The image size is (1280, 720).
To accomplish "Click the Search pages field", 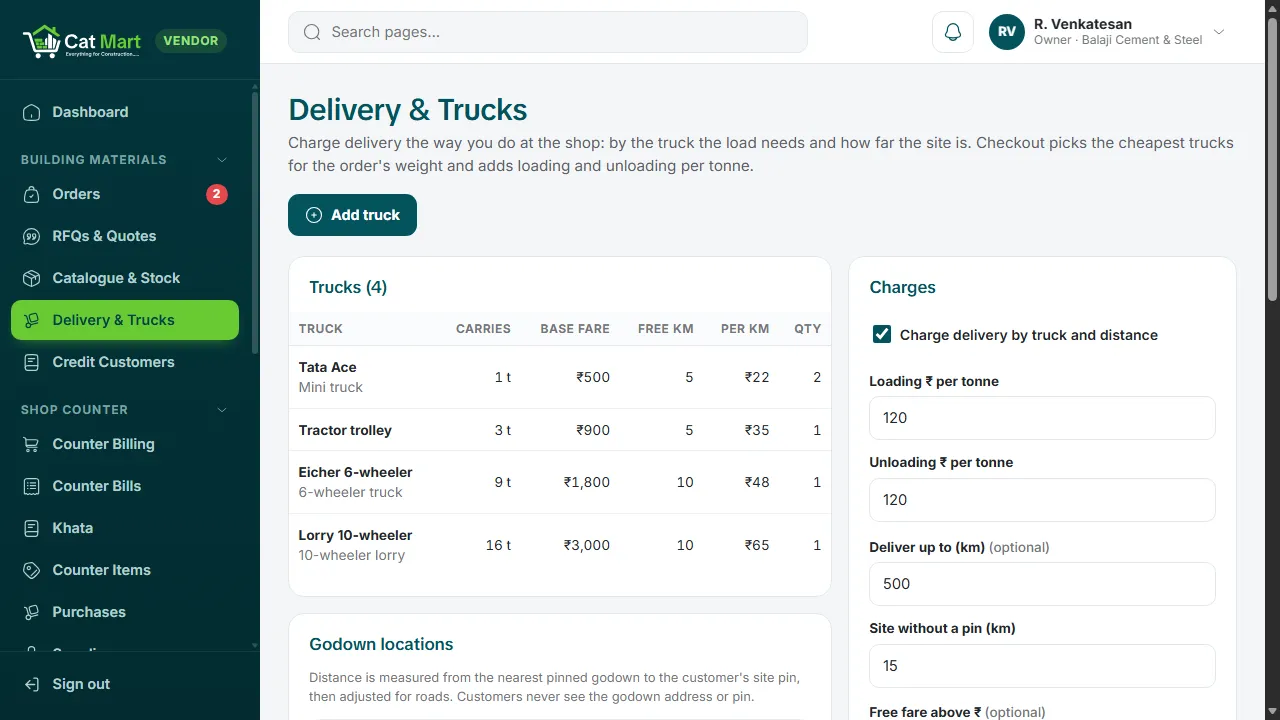I will pos(548,32).
